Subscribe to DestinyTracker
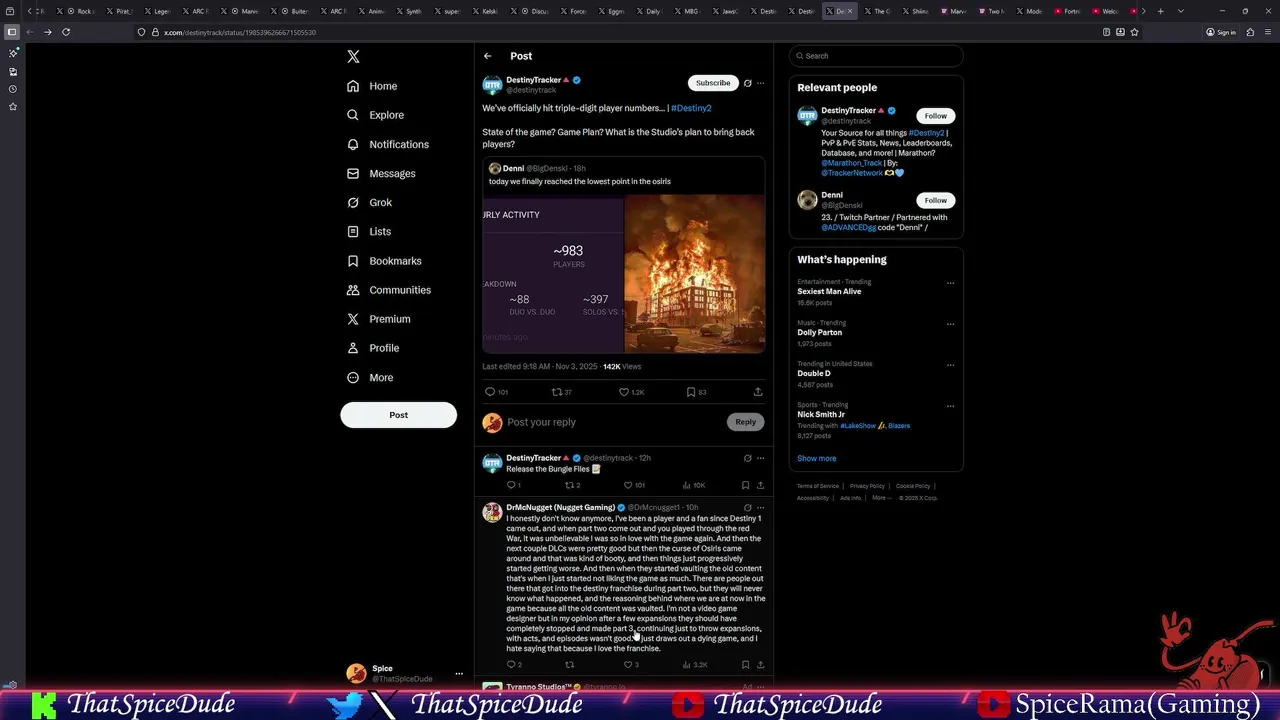Viewport: 1280px width, 720px height. tap(713, 83)
